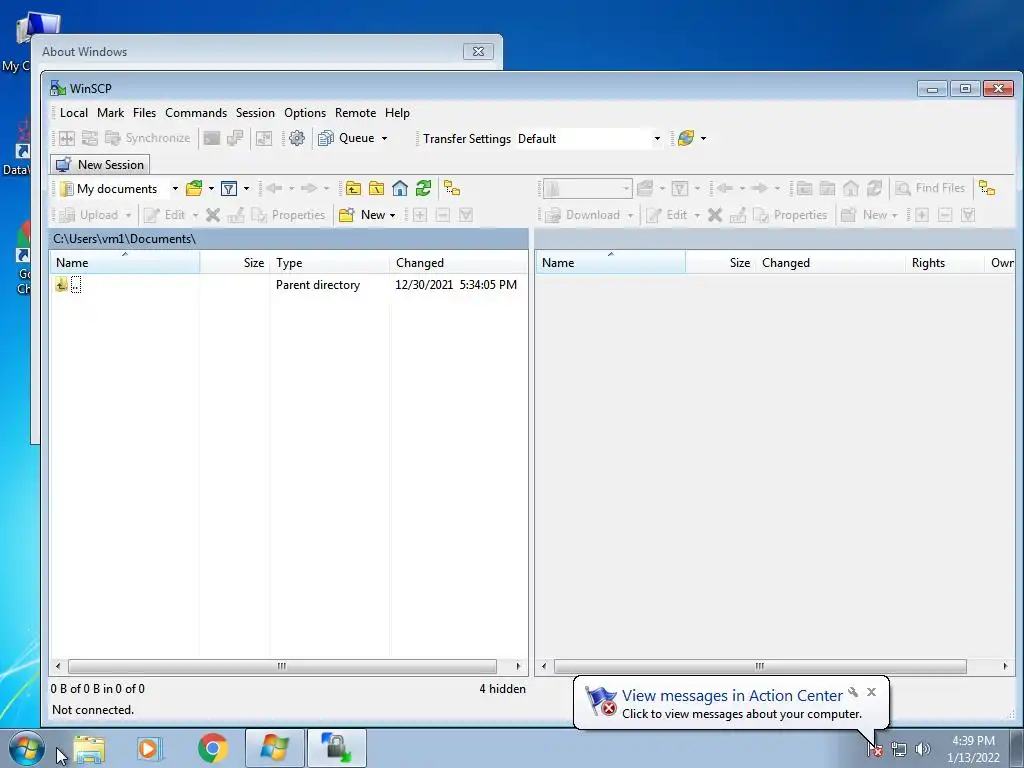Image resolution: width=1024 pixels, height=768 pixels.
Task: Click the local Properties button
Action: (x=288, y=215)
